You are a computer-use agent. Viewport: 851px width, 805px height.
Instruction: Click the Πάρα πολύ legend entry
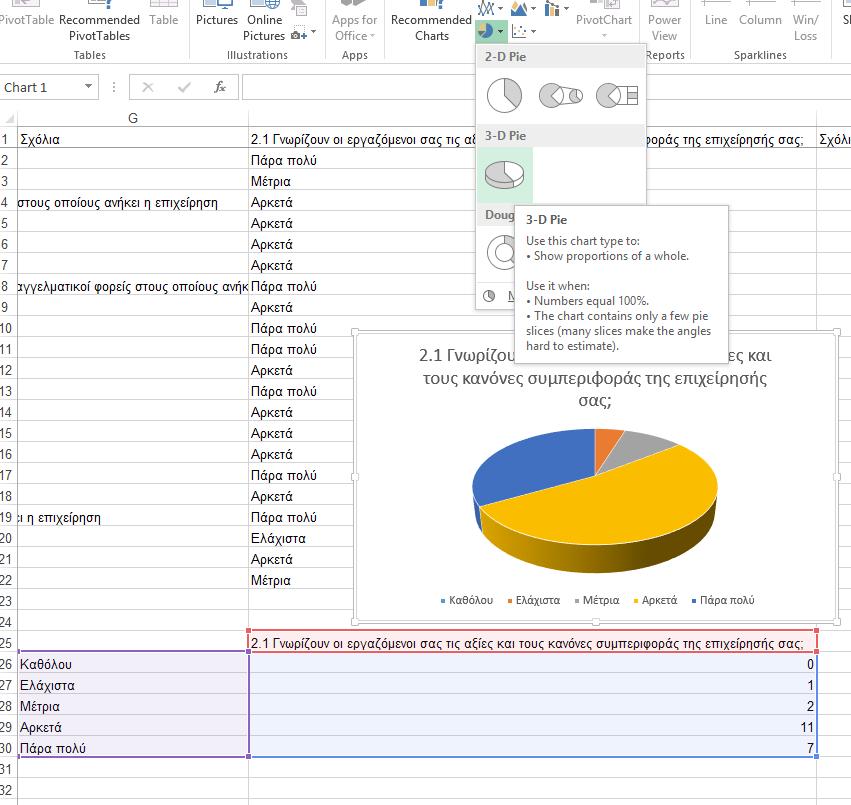point(723,600)
